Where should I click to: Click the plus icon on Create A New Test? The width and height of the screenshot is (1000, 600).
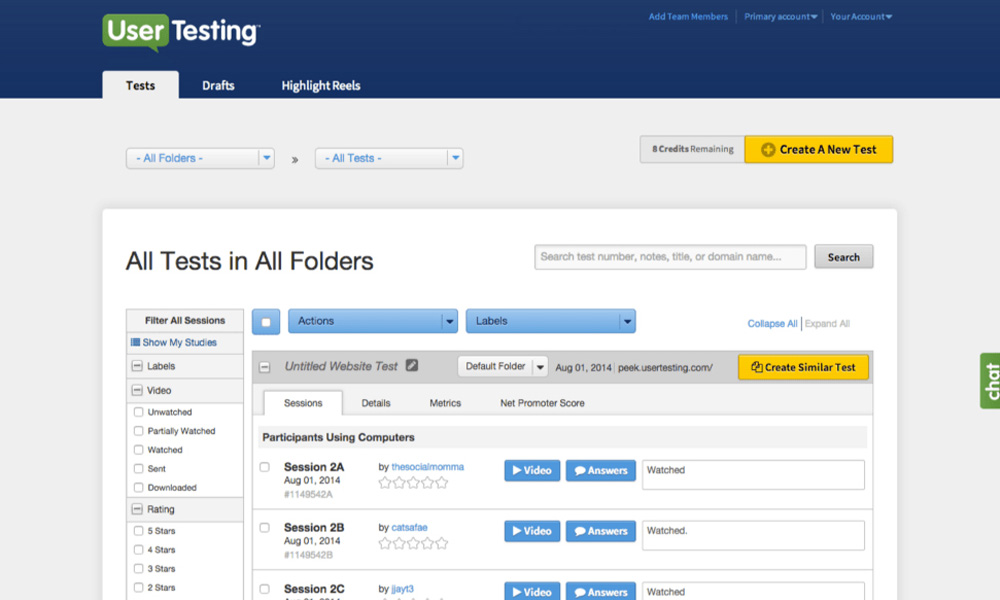[x=770, y=148]
